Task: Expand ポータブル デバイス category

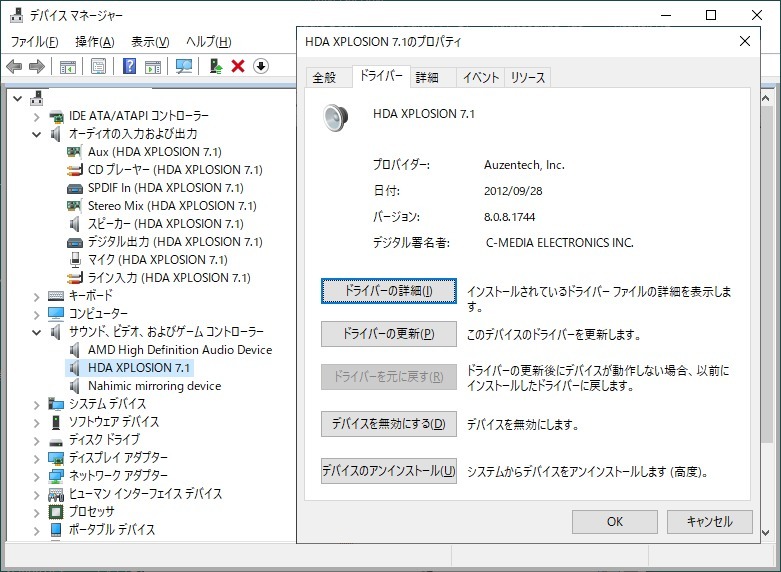Action: tap(36, 531)
